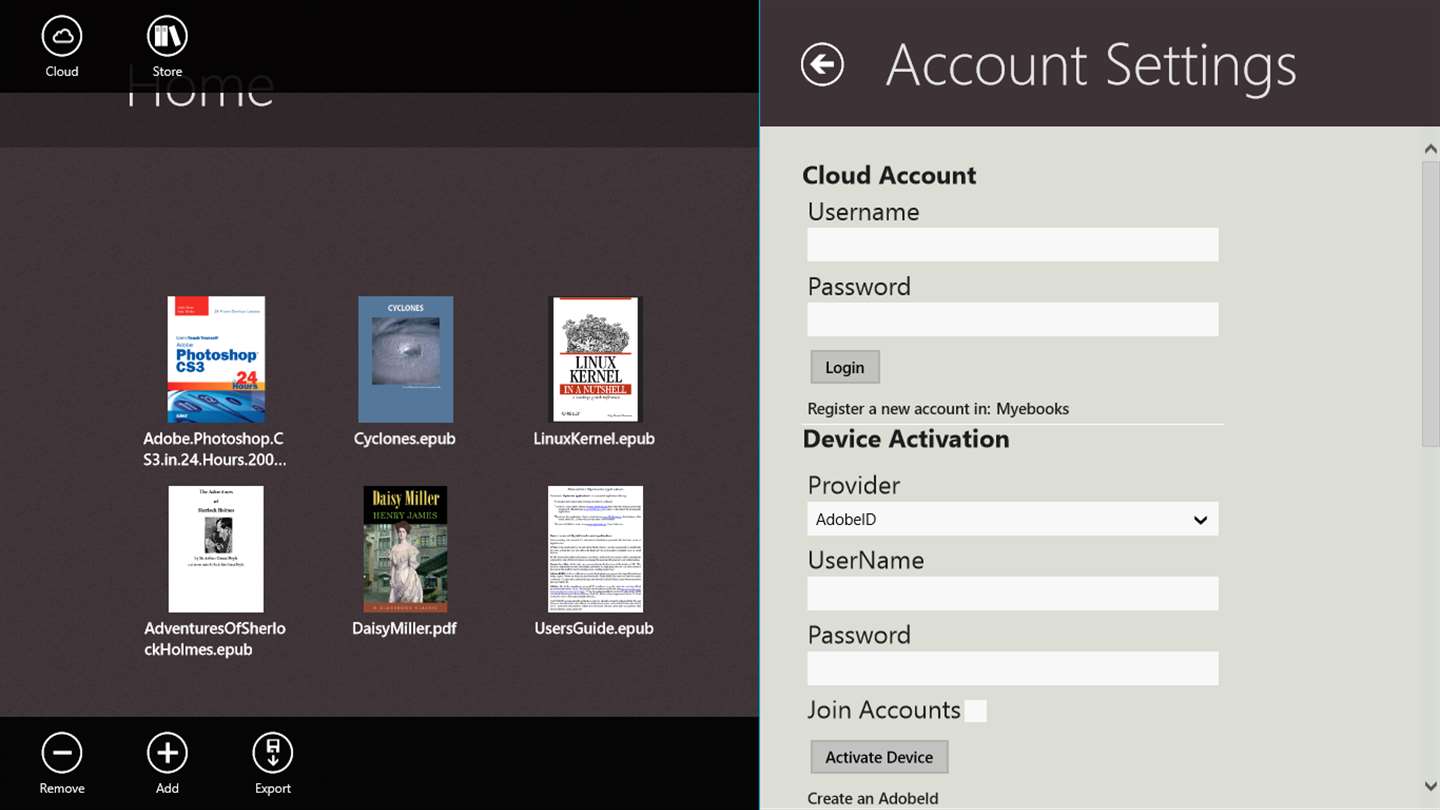Click the Export icon in bottom bar
Image resolution: width=1440 pixels, height=810 pixels.
click(272, 753)
